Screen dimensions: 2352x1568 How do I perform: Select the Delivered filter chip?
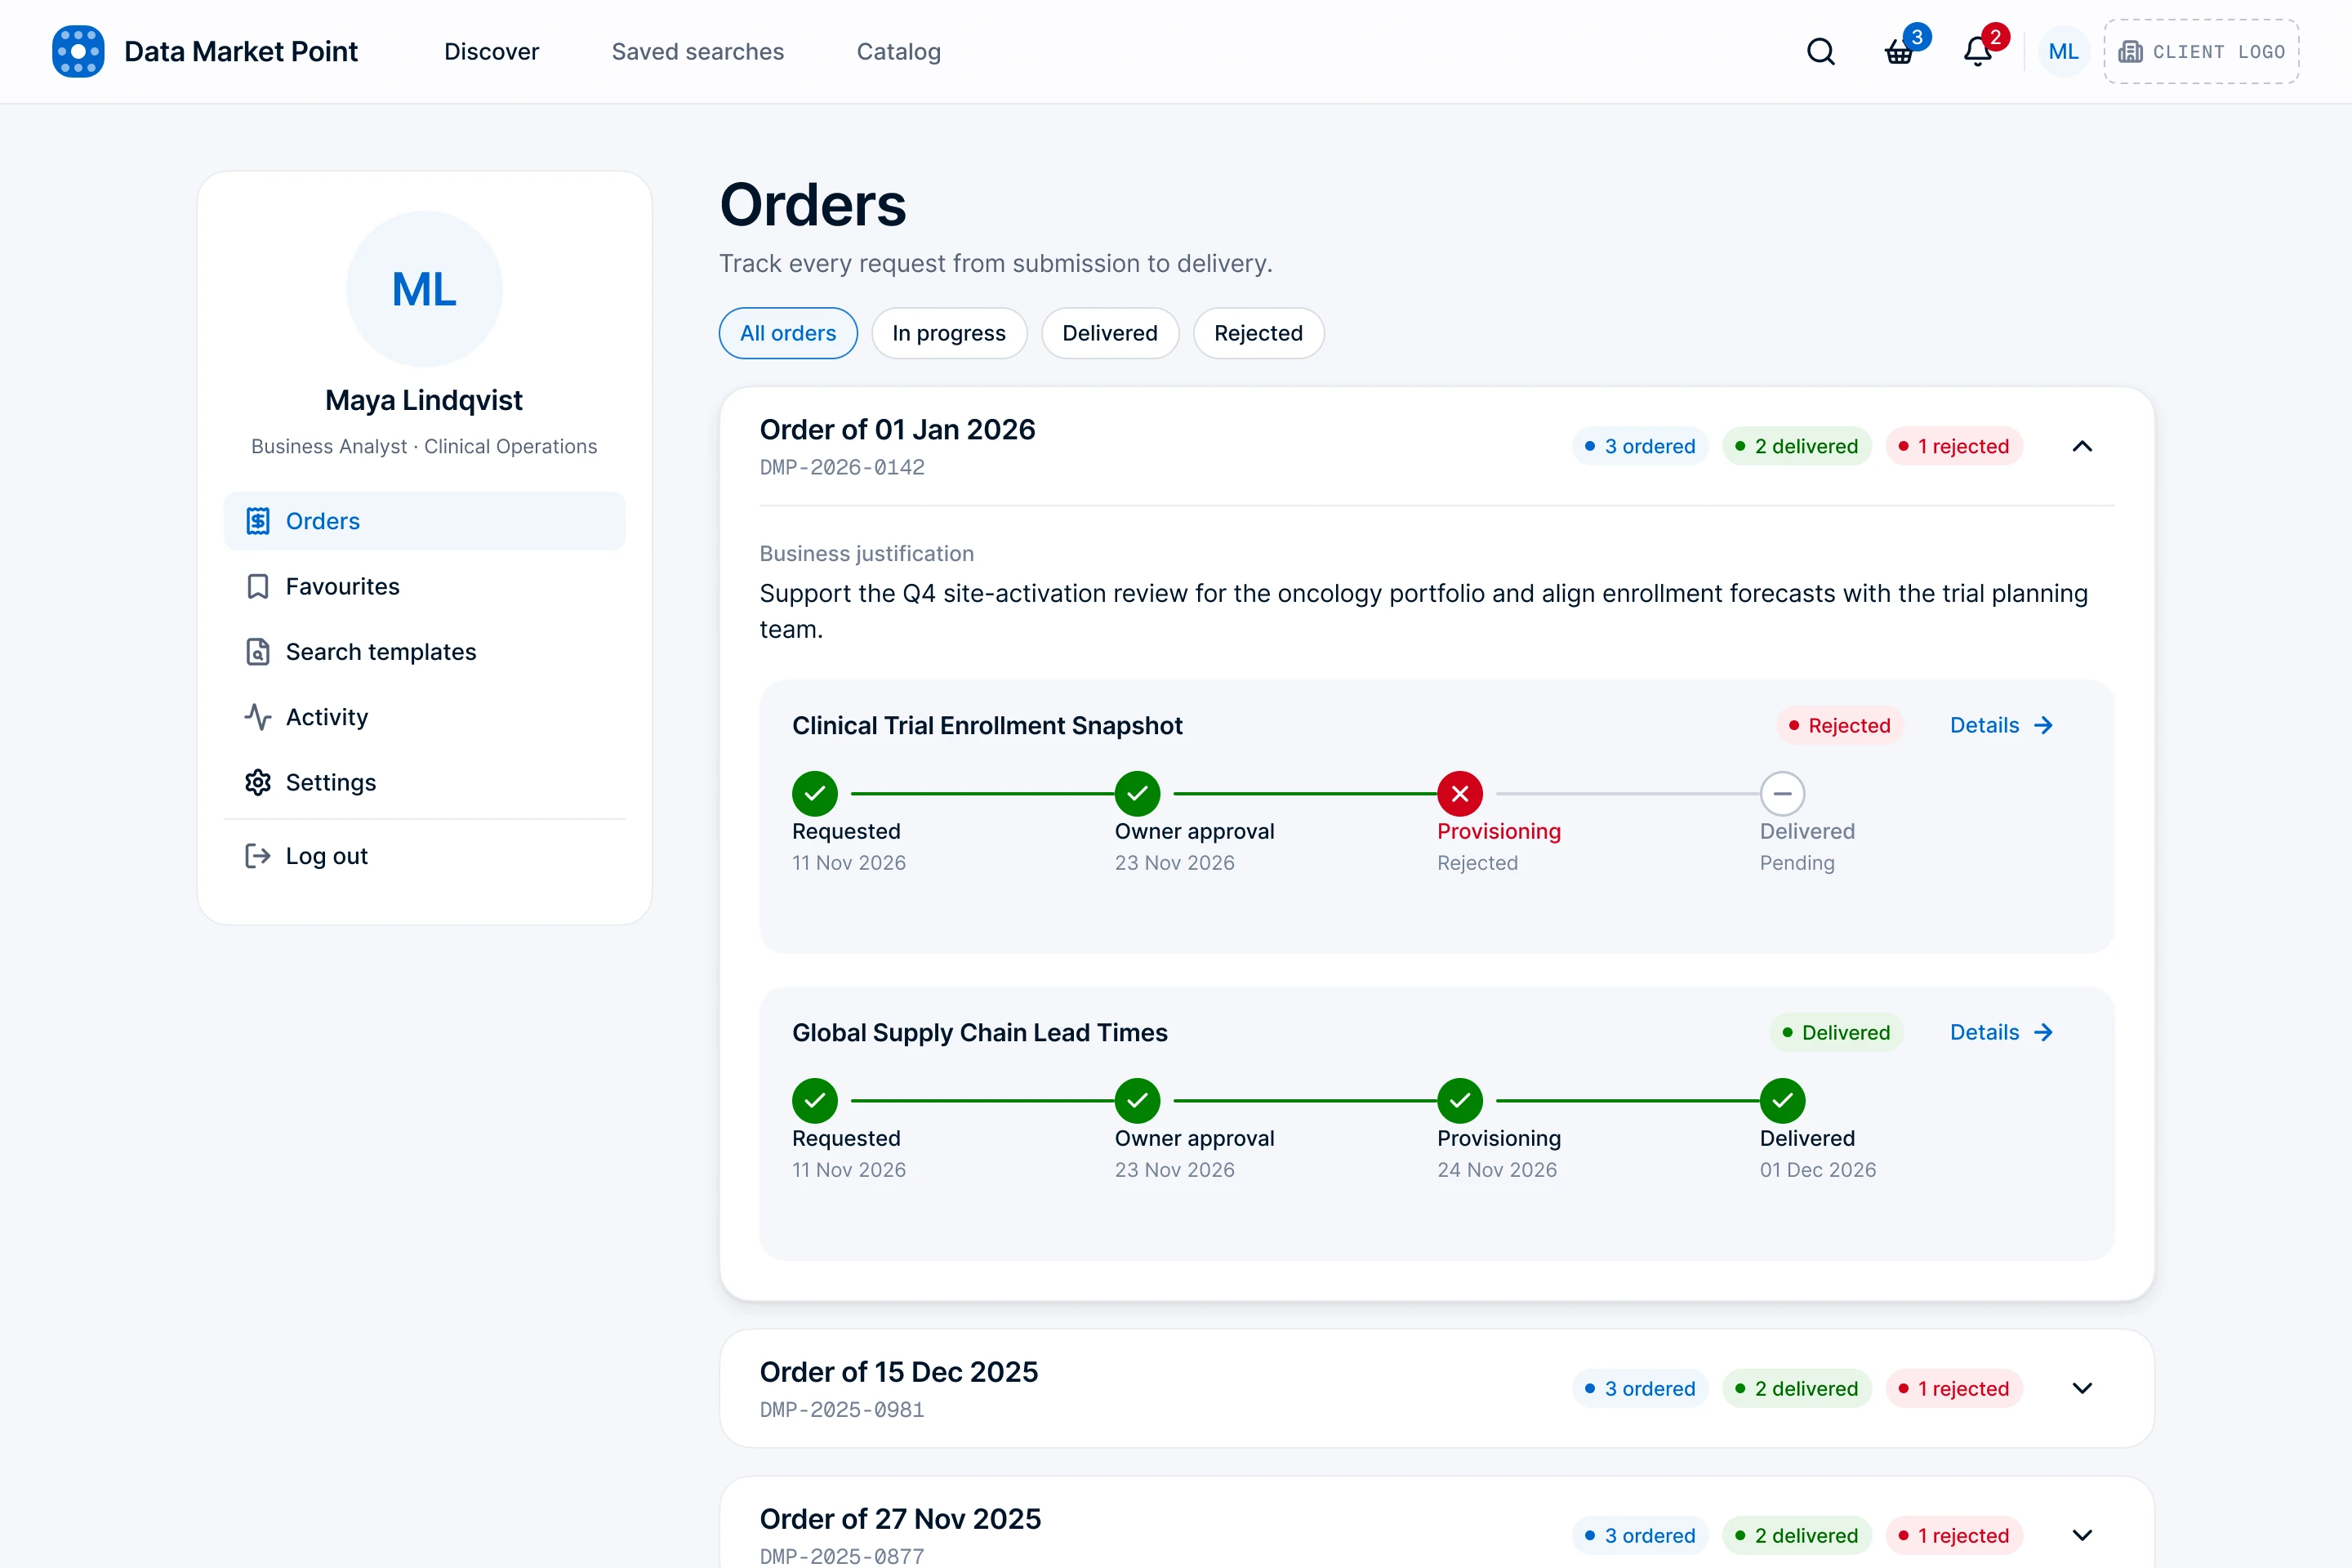[x=1110, y=333]
